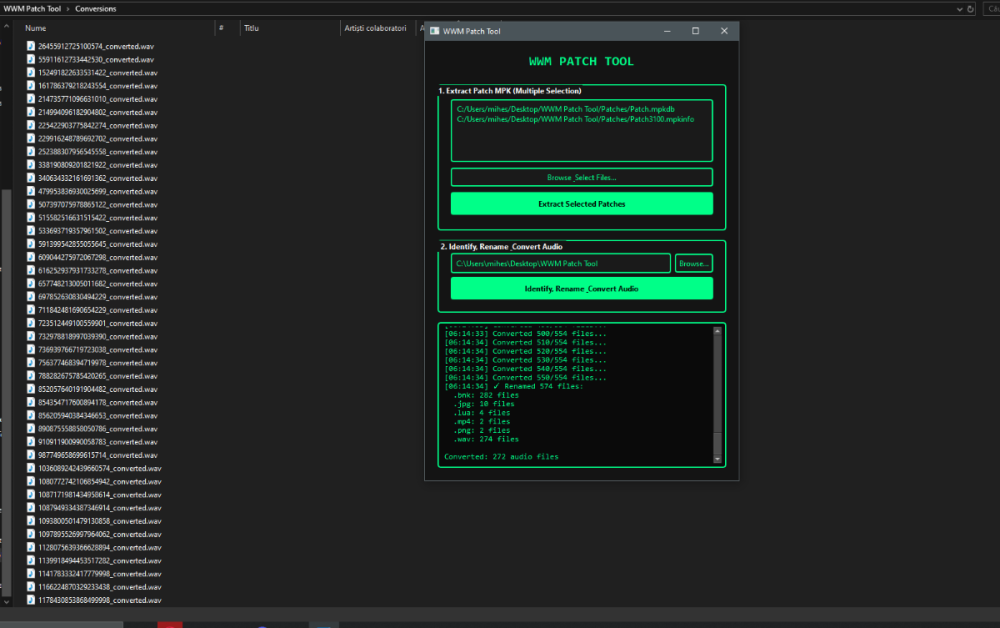Run Identify, Rename Convert Audio button

(581, 288)
